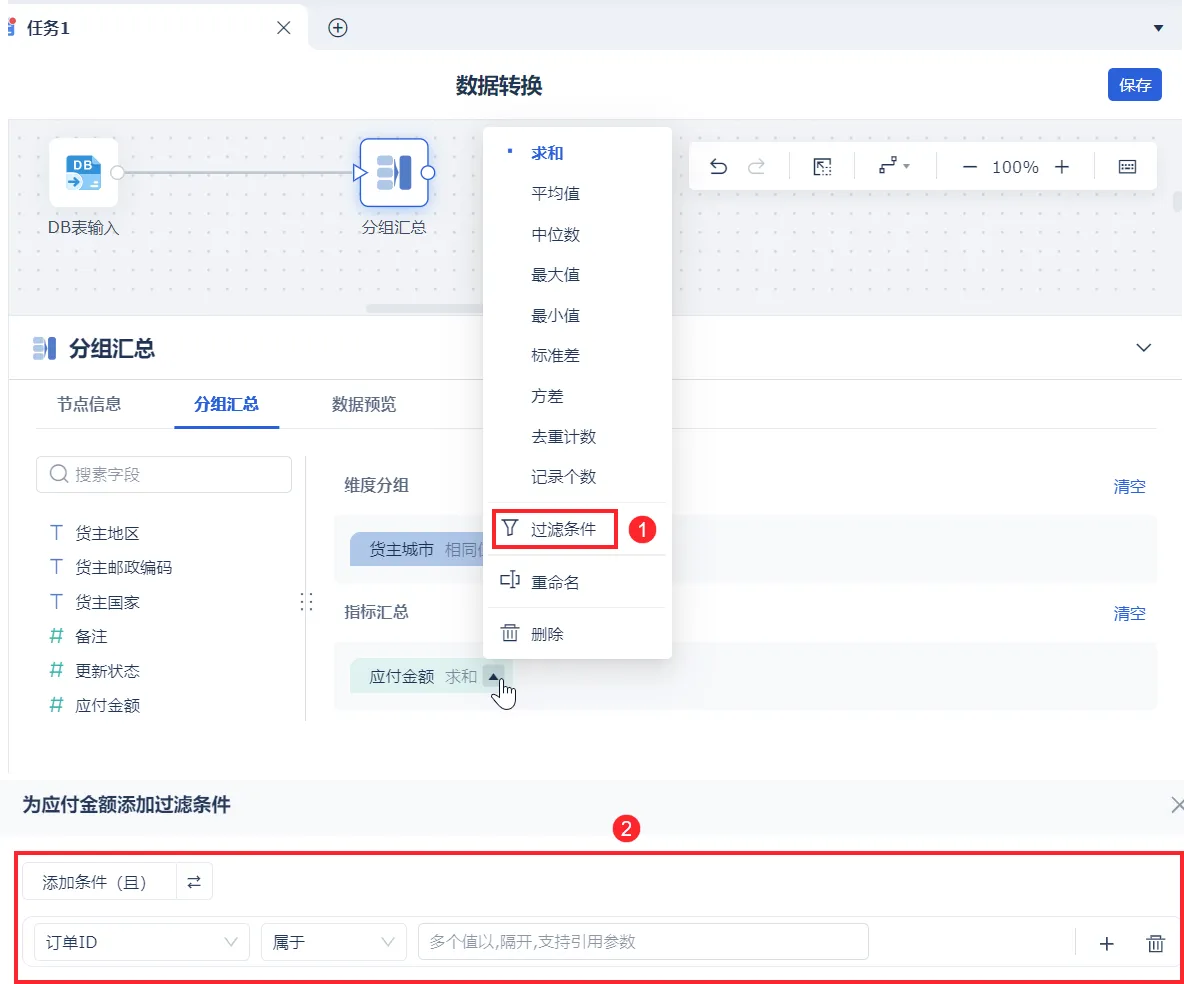Viewport: 1184px width, 984px height.
Task: Toggle the condition and/or switch button
Action: (x=194, y=881)
